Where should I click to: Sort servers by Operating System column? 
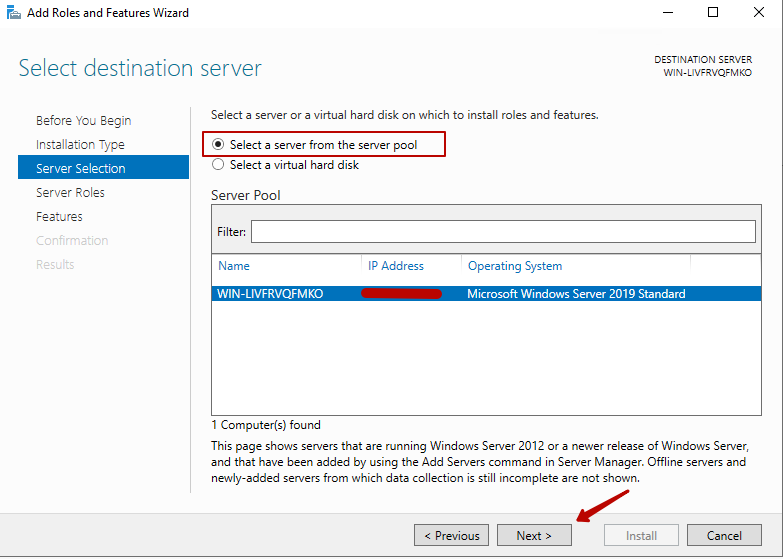515,266
